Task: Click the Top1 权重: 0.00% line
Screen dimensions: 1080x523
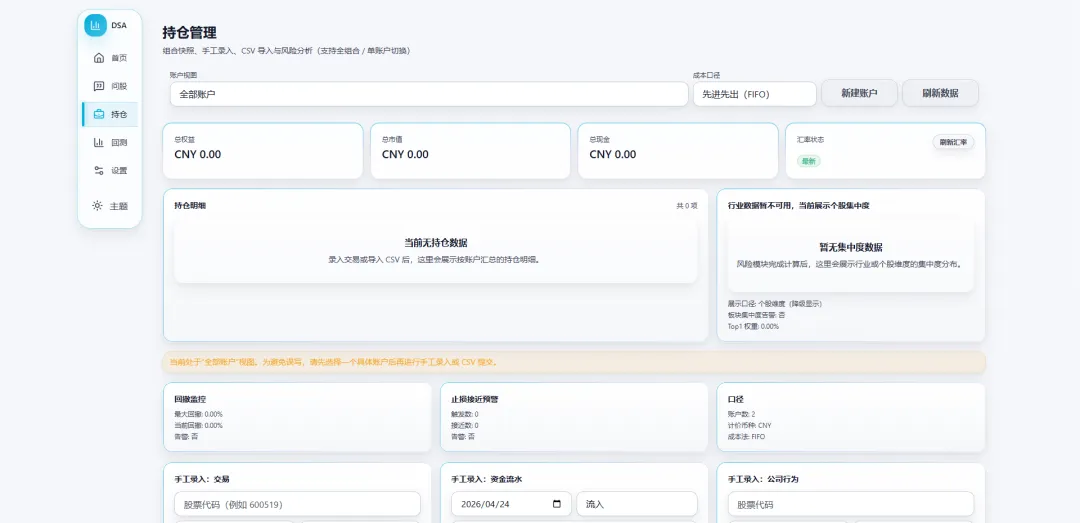Action: coord(754,327)
